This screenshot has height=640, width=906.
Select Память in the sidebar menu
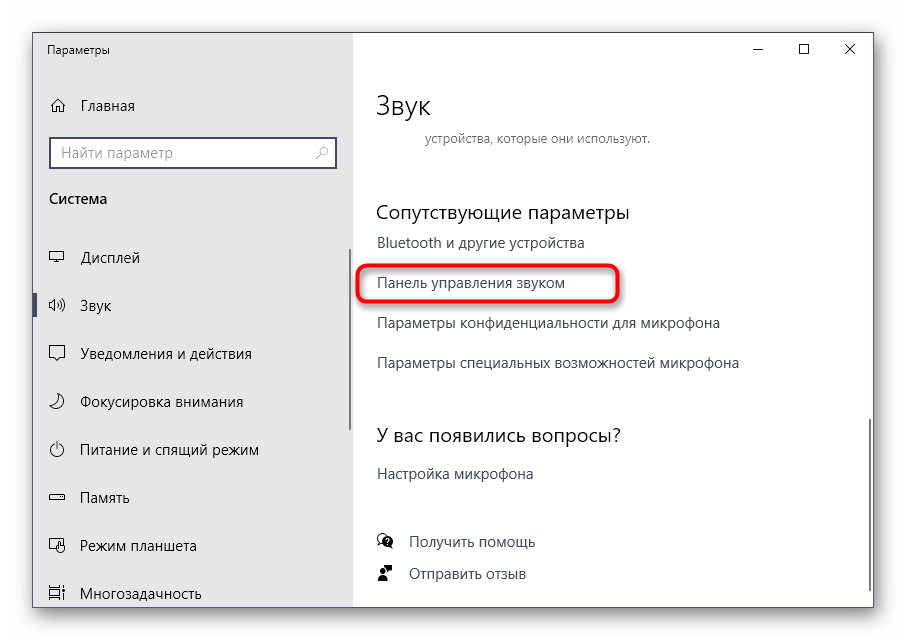pyautogui.click(x=105, y=498)
